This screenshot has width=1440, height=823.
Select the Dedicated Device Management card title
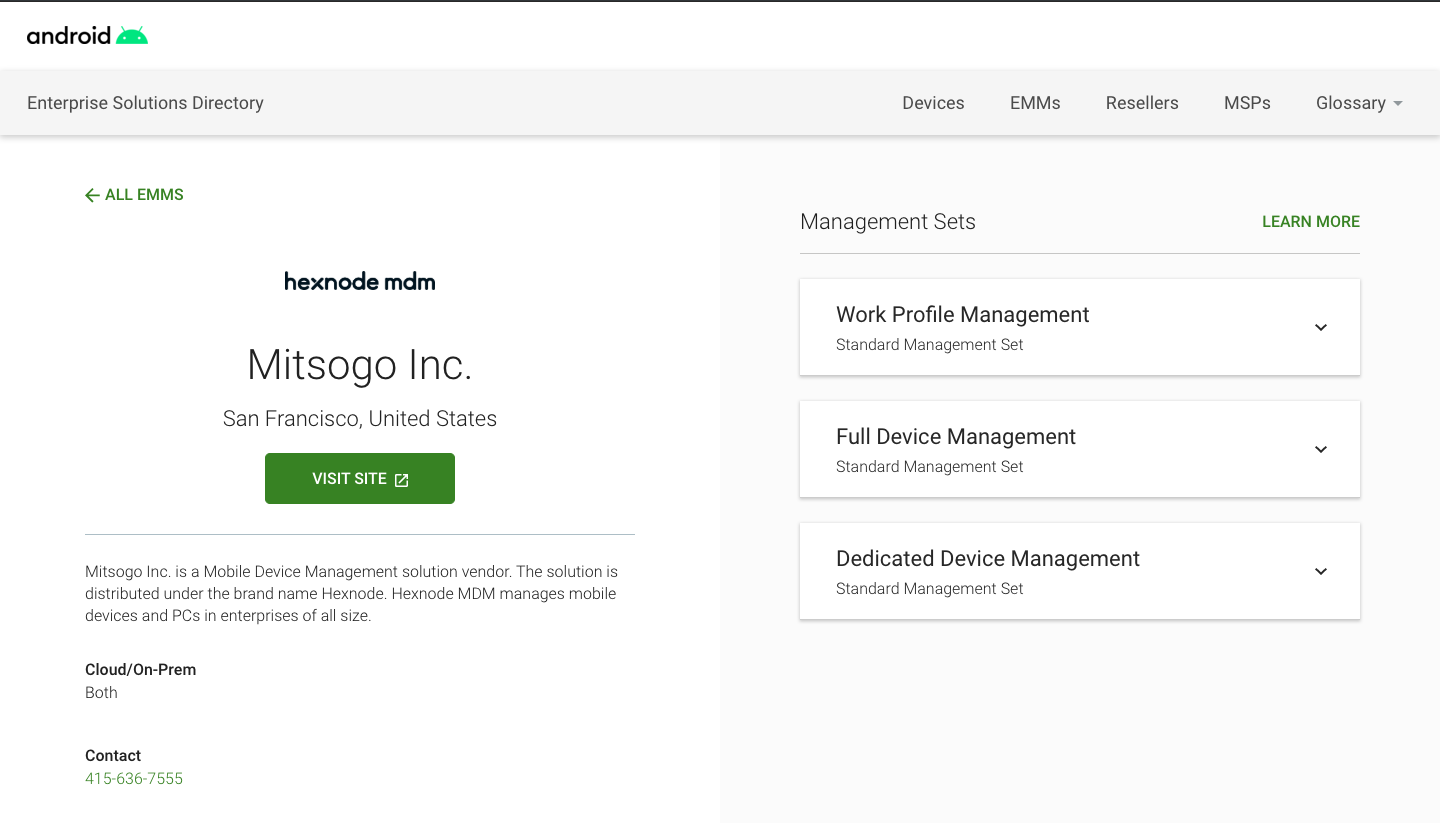point(987,559)
